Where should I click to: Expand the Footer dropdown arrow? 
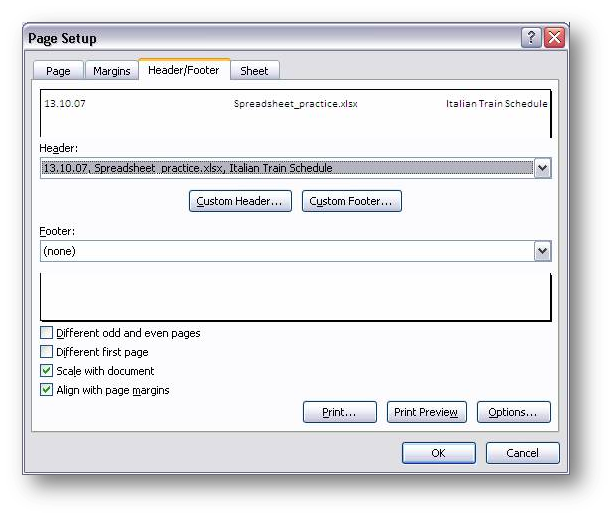click(542, 251)
